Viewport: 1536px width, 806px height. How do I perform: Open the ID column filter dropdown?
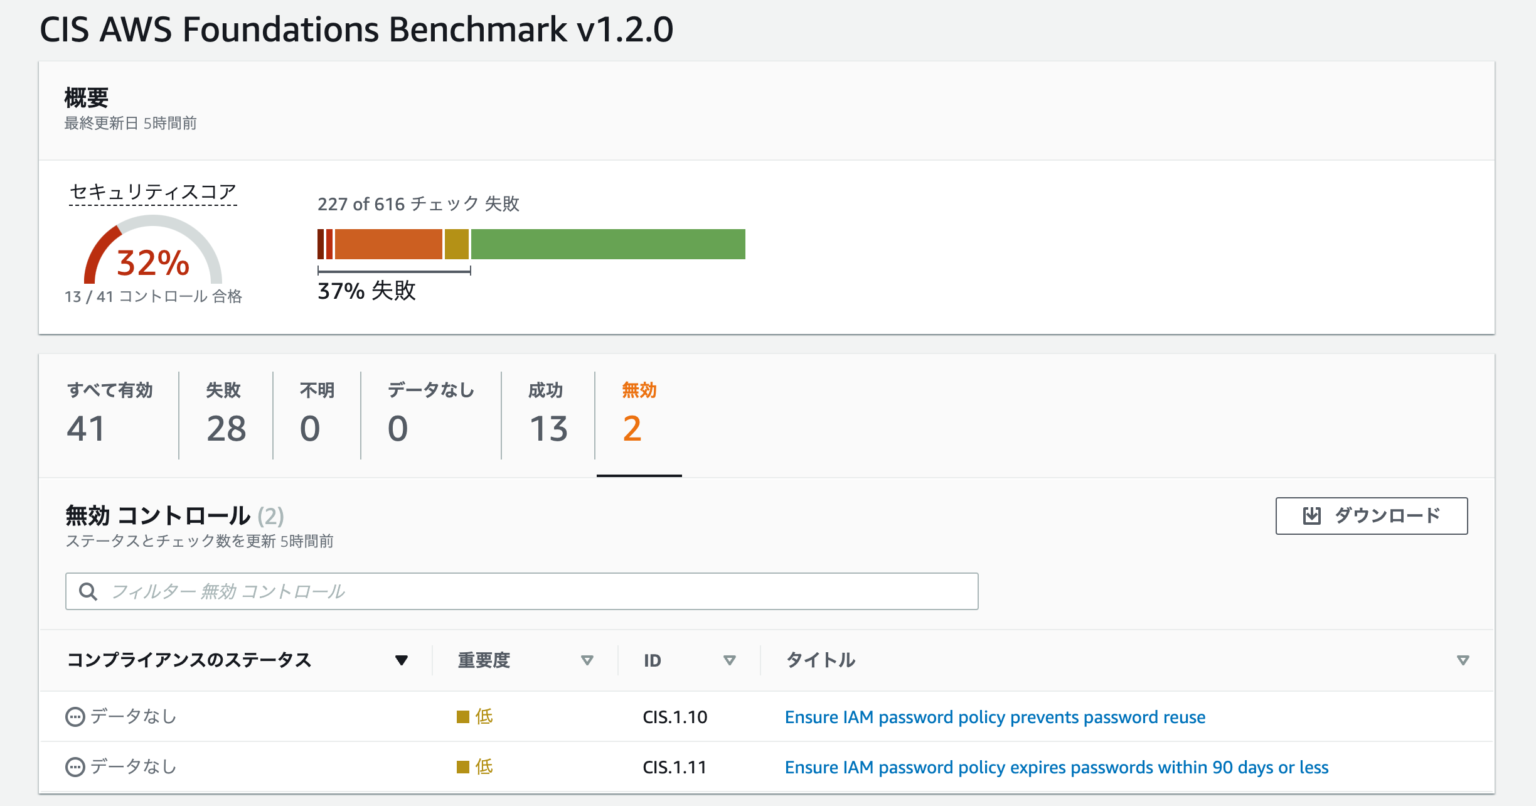coord(731,660)
